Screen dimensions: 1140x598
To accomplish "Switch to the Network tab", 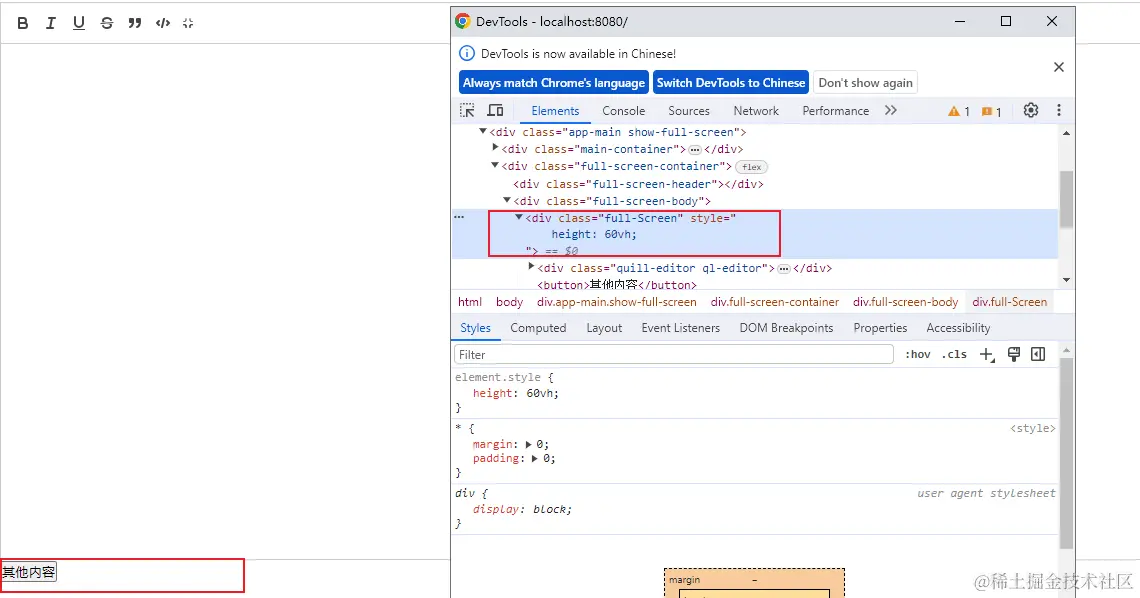I will point(755,110).
